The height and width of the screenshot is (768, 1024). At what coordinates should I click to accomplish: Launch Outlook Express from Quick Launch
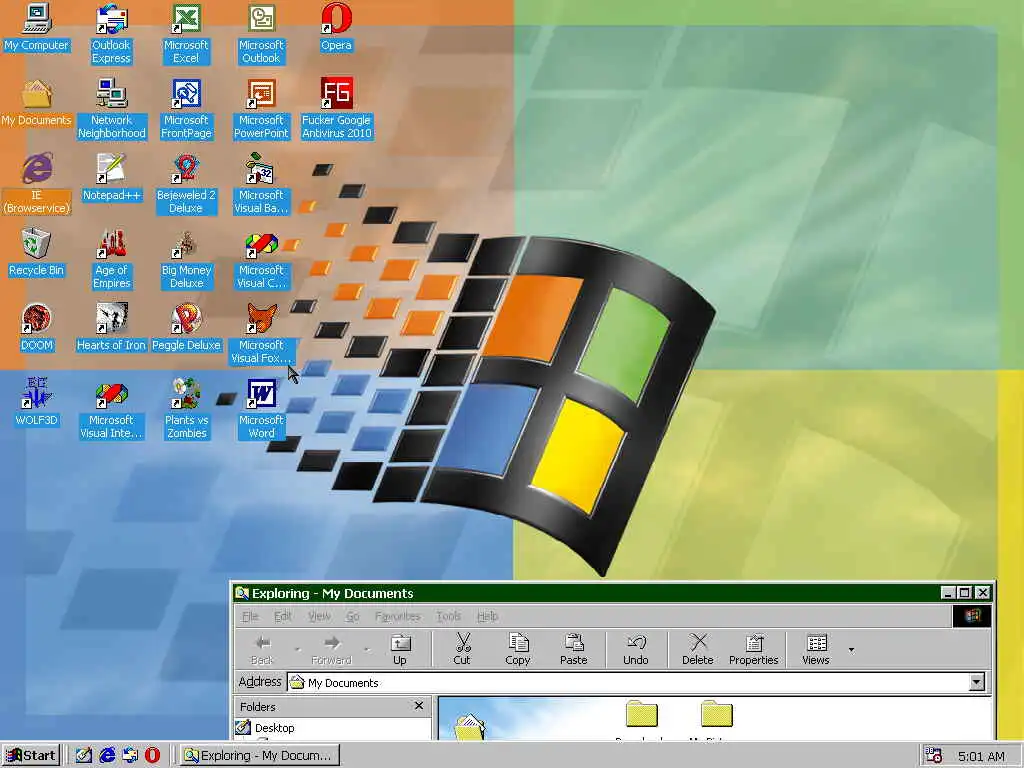coord(130,756)
